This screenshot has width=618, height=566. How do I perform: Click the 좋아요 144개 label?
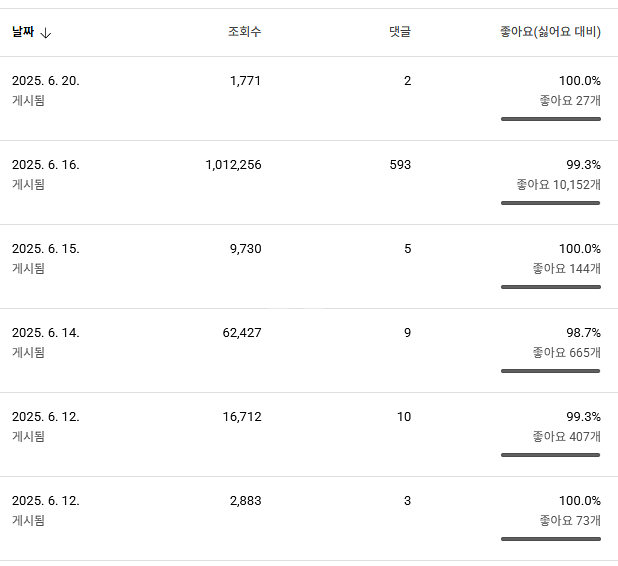[567, 269]
